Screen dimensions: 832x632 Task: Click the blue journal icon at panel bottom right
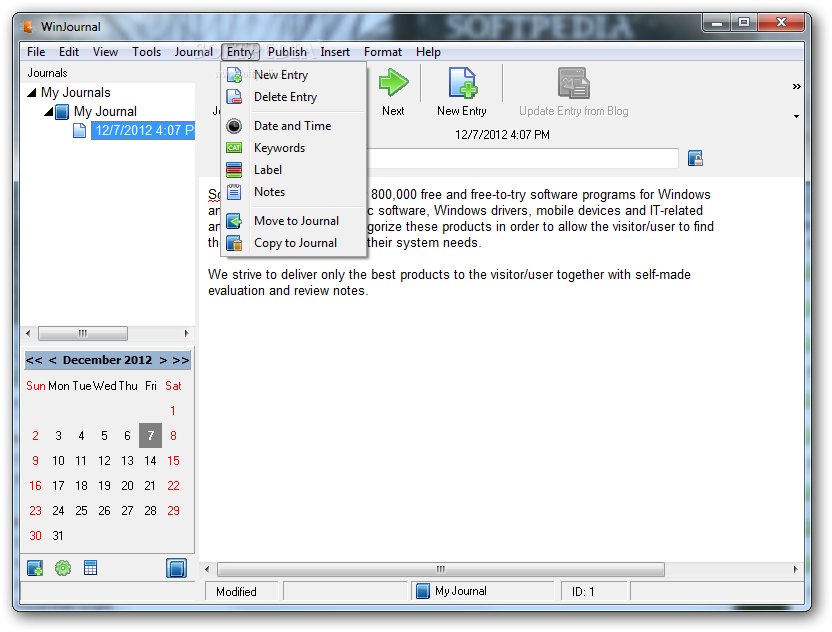coord(176,568)
